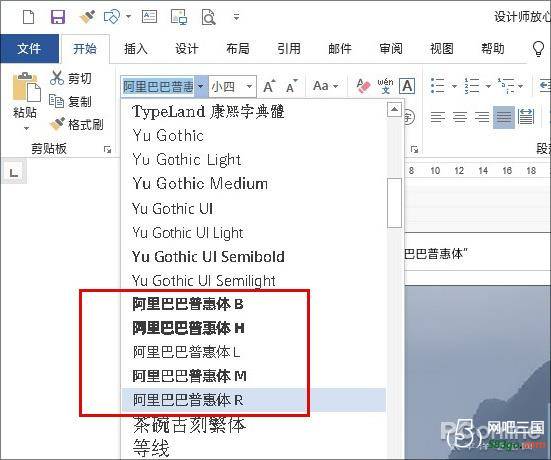Toggle justify text alignment
The width and height of the screenshot is (551, 460).
point(504,117)
